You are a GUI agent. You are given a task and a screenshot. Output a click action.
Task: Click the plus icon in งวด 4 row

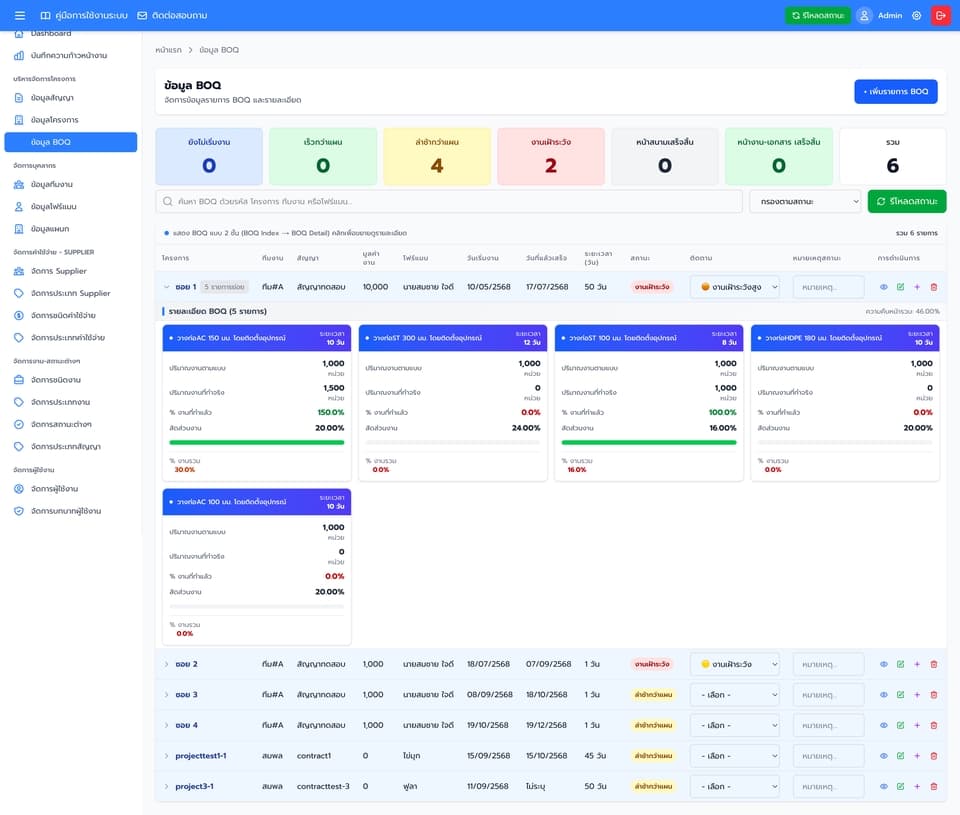[x=917, y=725]
